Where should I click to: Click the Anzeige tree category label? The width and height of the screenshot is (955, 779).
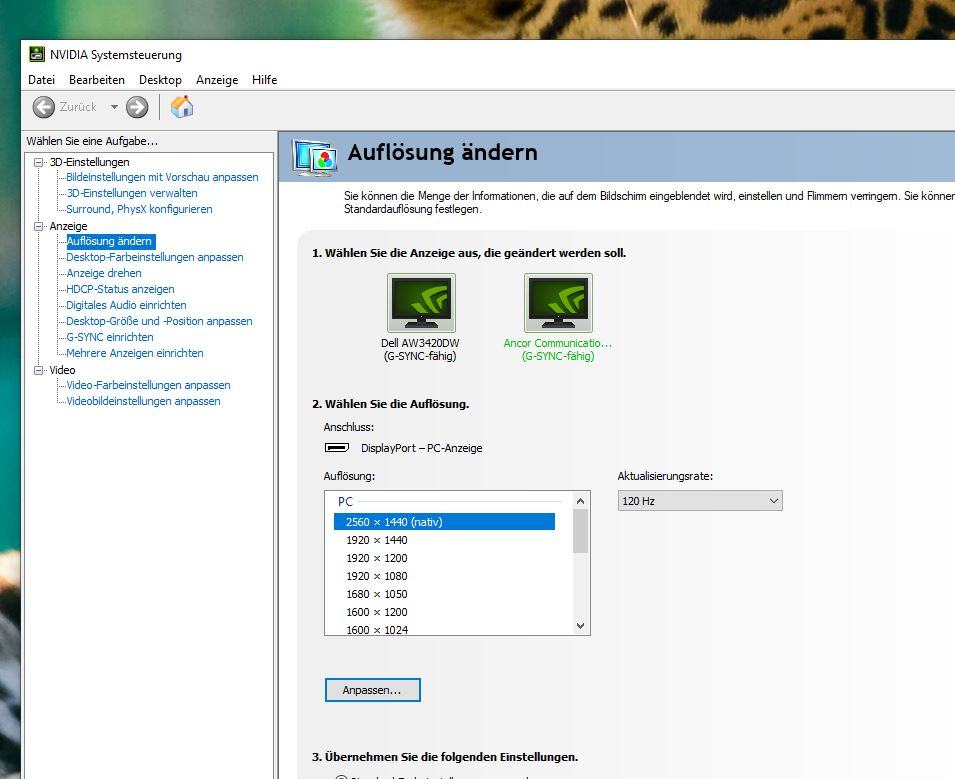(x=68, y=226)
